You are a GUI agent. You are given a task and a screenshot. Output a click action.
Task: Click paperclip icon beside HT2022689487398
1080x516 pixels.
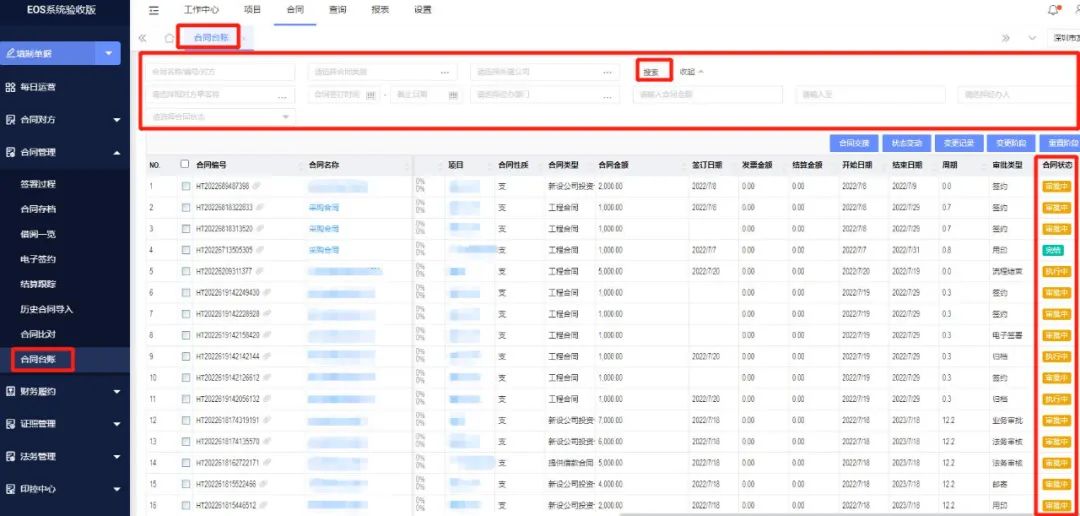(256, 186)
